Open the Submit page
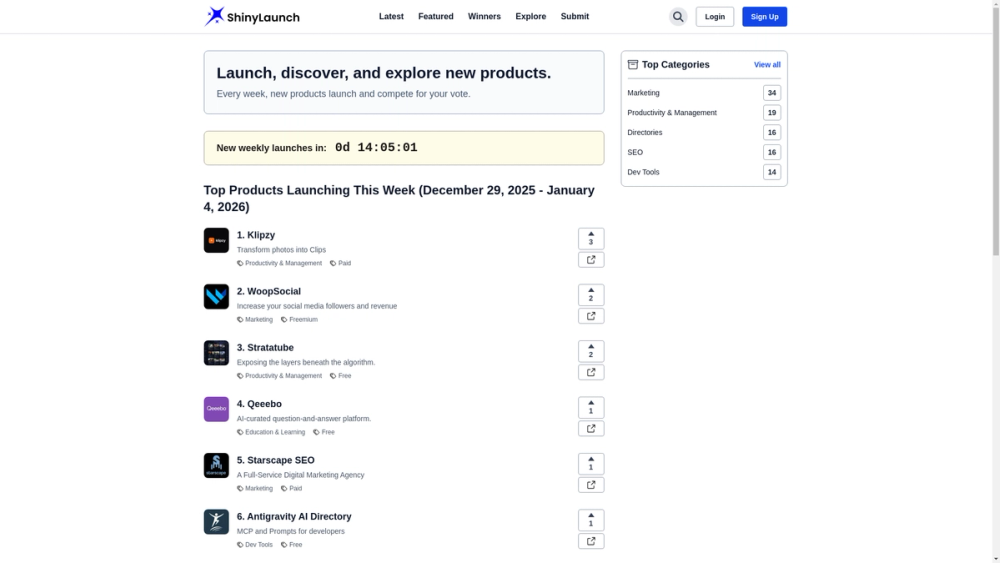 pos(575,17)
